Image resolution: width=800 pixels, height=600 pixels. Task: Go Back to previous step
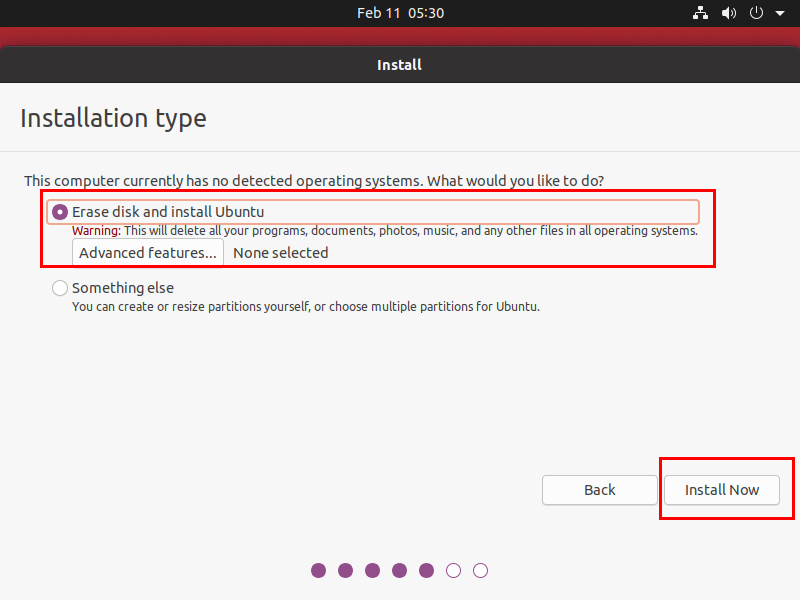click(x=599, y=490)
